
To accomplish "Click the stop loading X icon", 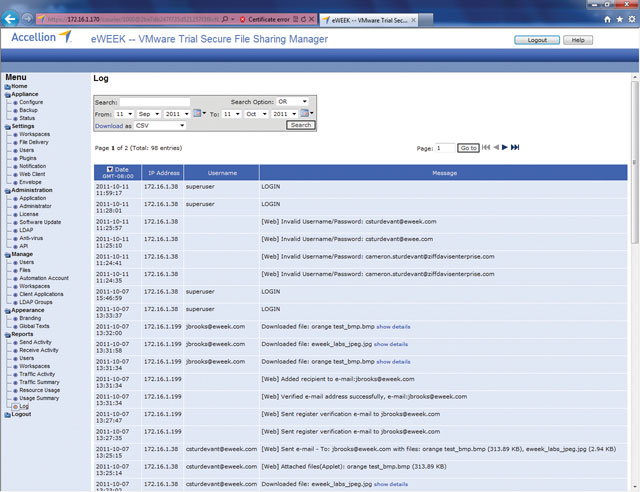I will pos(311,19).
